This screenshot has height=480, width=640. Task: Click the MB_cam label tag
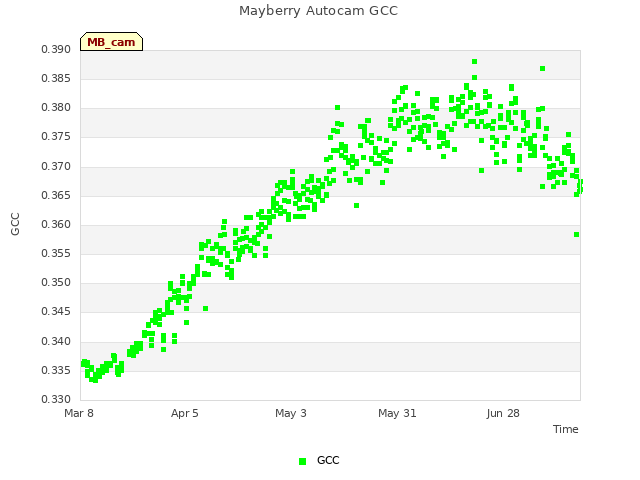pyautogui.click(x=111, y=42)
